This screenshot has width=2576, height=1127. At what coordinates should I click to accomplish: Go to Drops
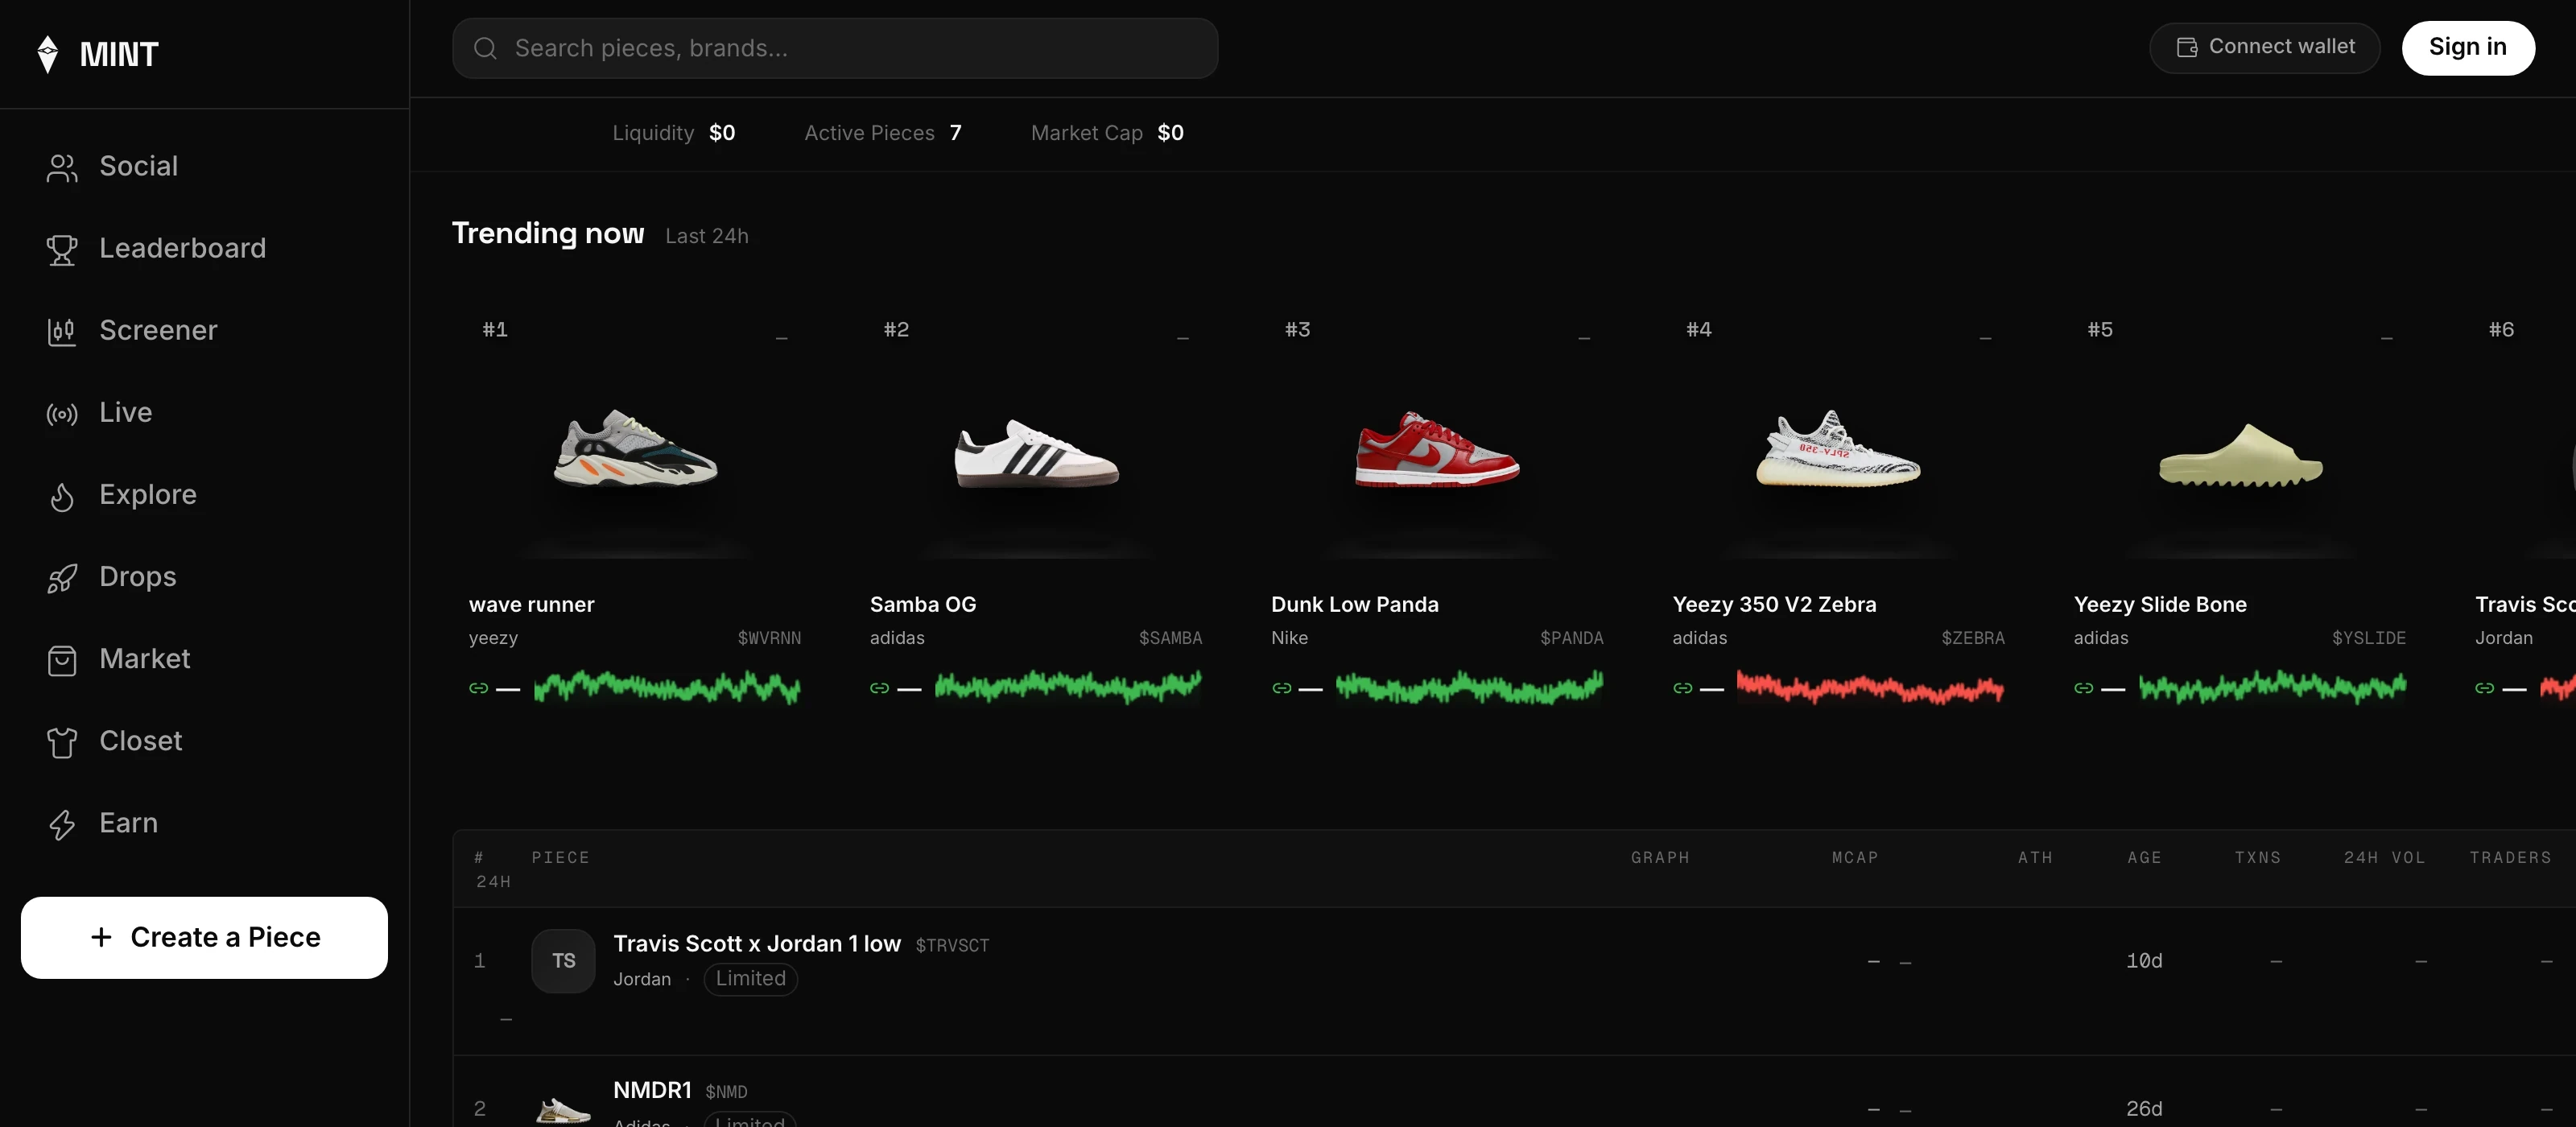tap(137, 576)
